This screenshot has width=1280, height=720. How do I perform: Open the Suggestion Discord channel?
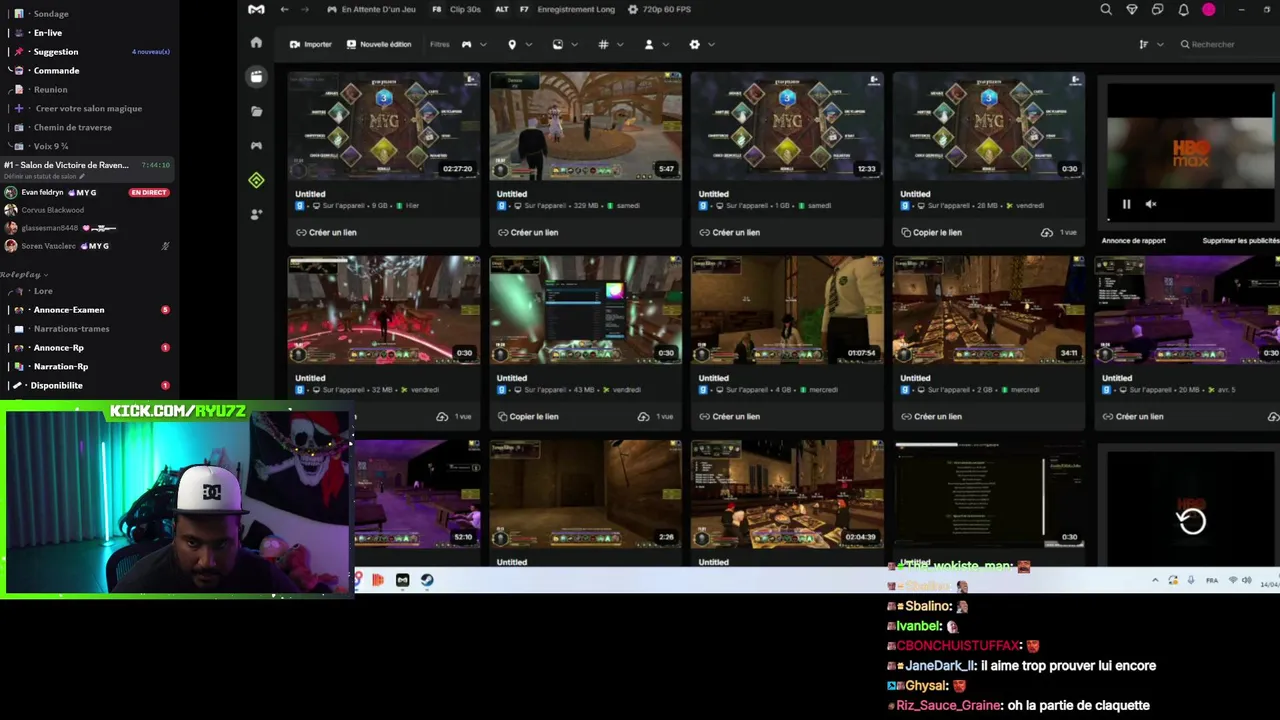pyautogui.click(x=56, y=51)
